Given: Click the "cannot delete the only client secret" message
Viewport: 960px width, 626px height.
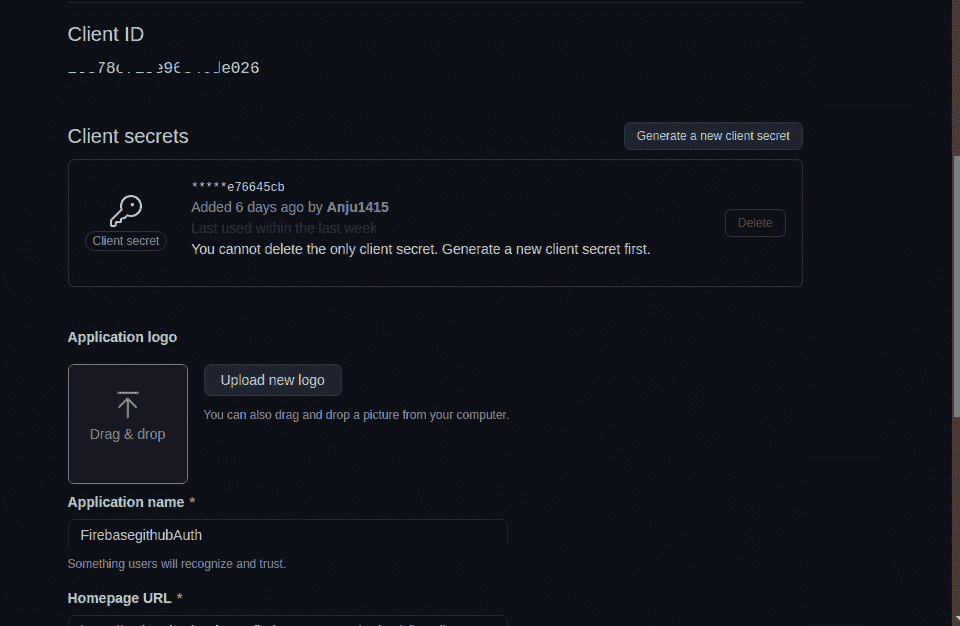Looking at the screenshot, I should (420, 249).
